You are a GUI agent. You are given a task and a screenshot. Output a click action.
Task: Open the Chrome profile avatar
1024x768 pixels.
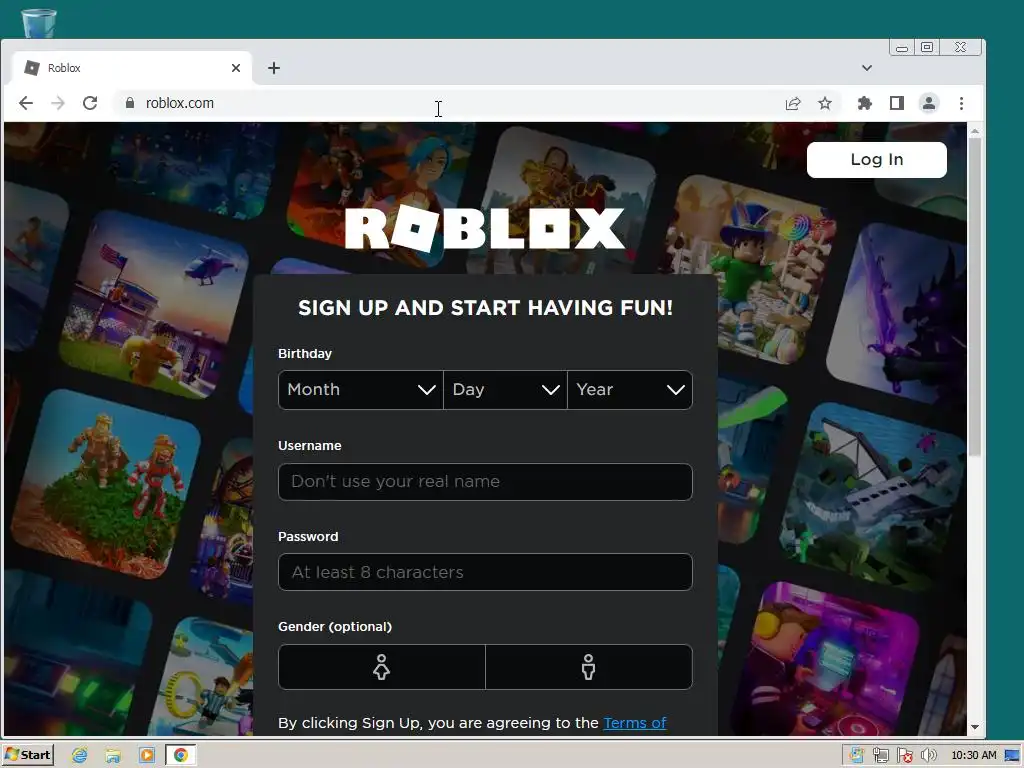click(929, 103)
